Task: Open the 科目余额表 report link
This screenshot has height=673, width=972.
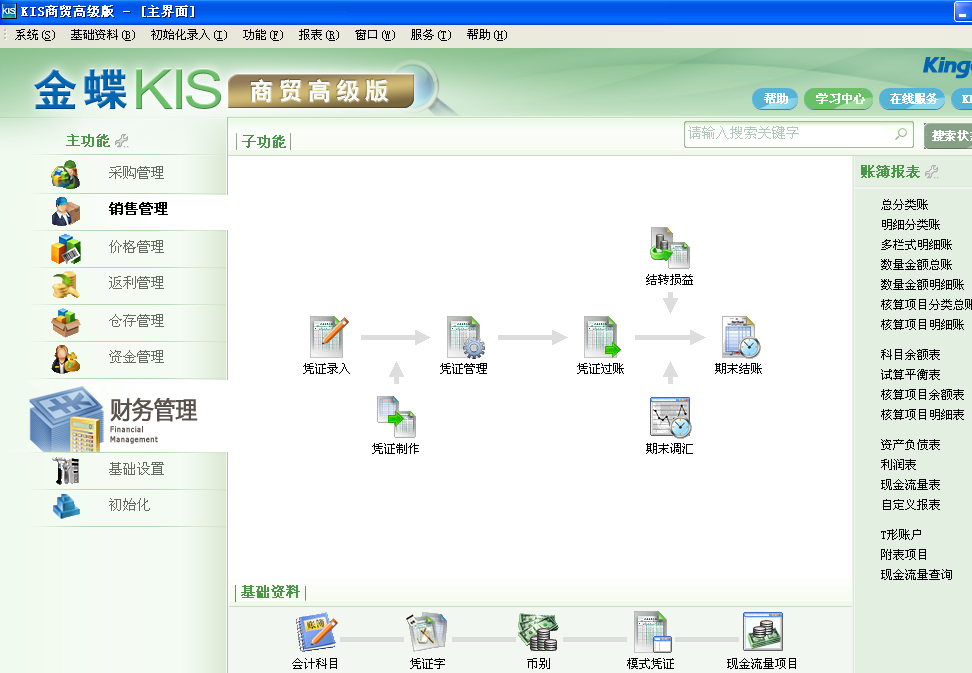Action: [x=911, y=354]
